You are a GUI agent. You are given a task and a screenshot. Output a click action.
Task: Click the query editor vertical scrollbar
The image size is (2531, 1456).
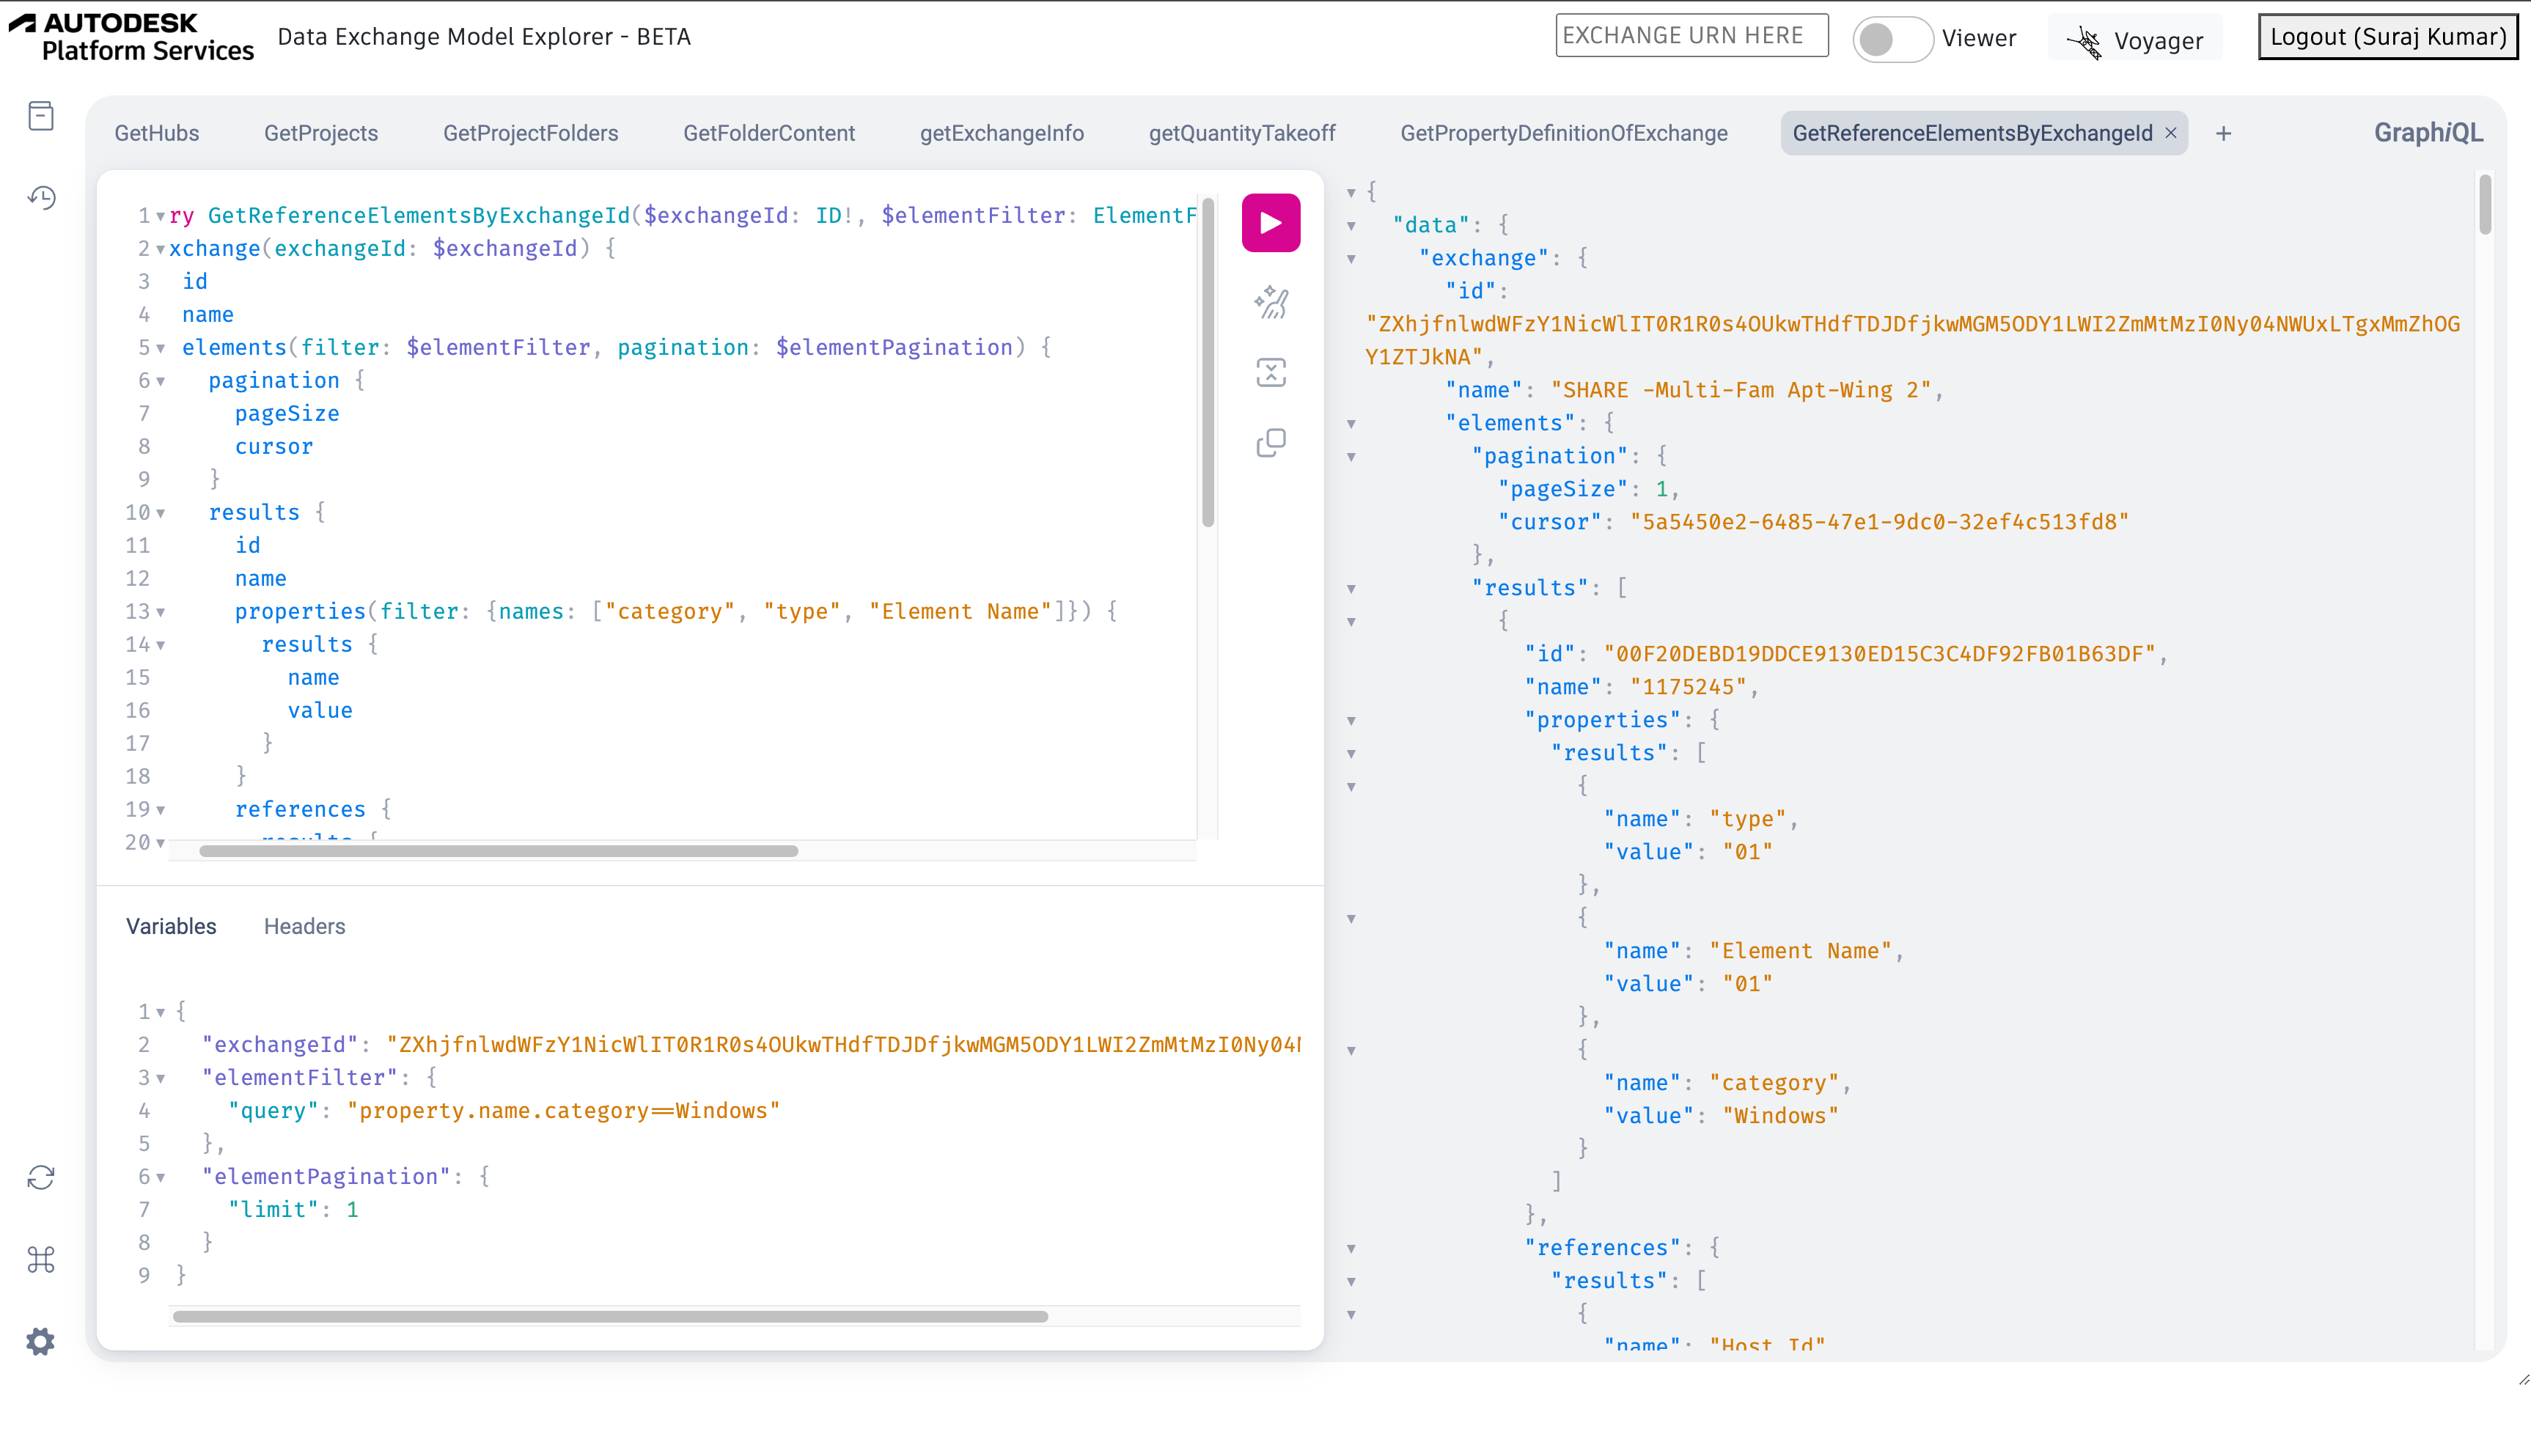(1208, 362)
